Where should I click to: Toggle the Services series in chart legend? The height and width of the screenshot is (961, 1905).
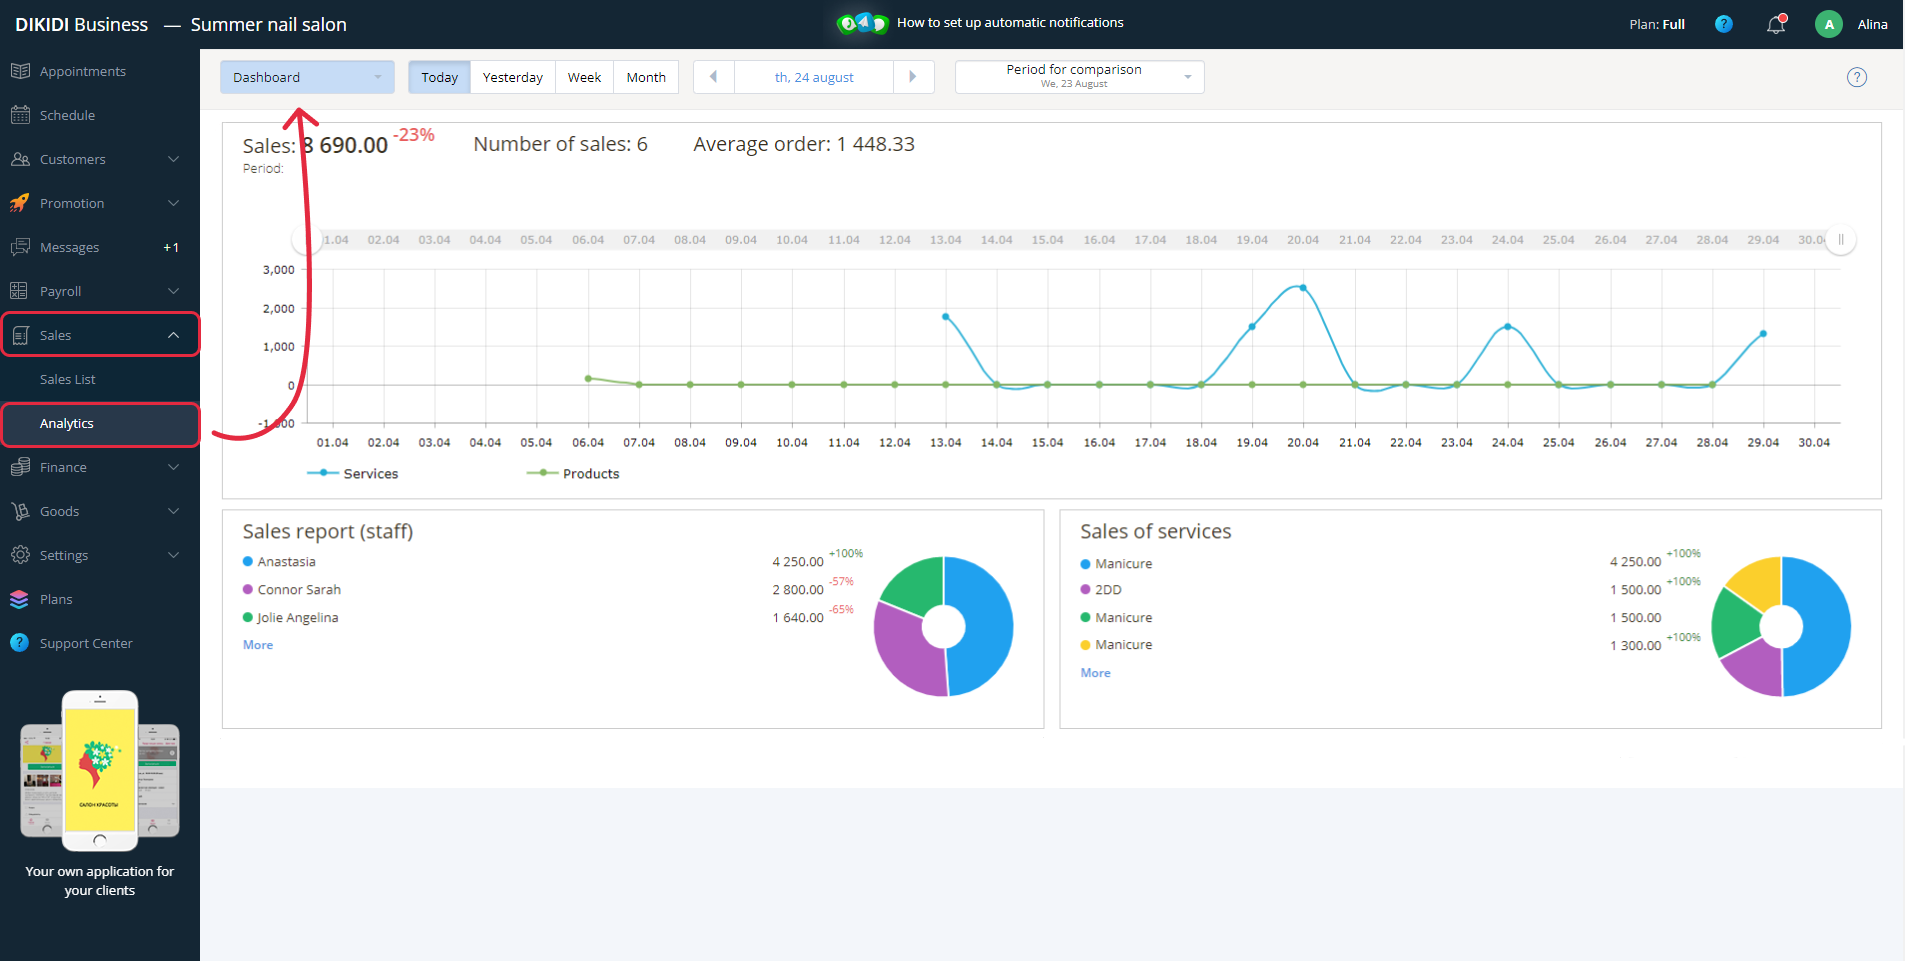(x=353, y=473)
